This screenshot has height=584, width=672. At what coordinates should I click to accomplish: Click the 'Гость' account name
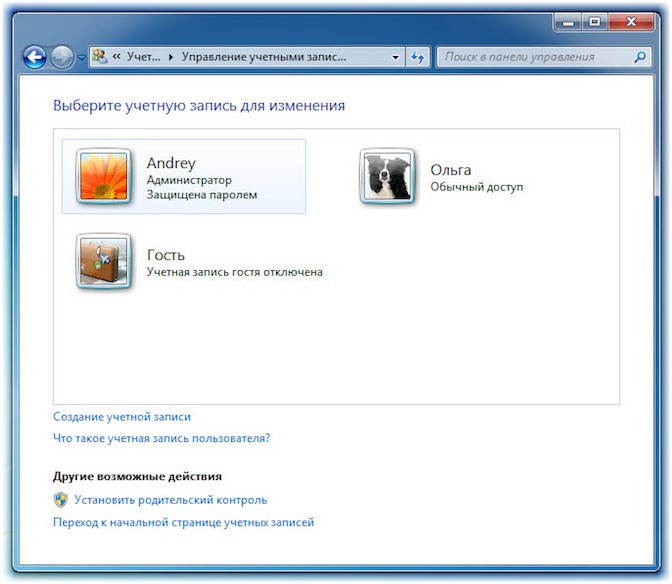tap(166, 255)
